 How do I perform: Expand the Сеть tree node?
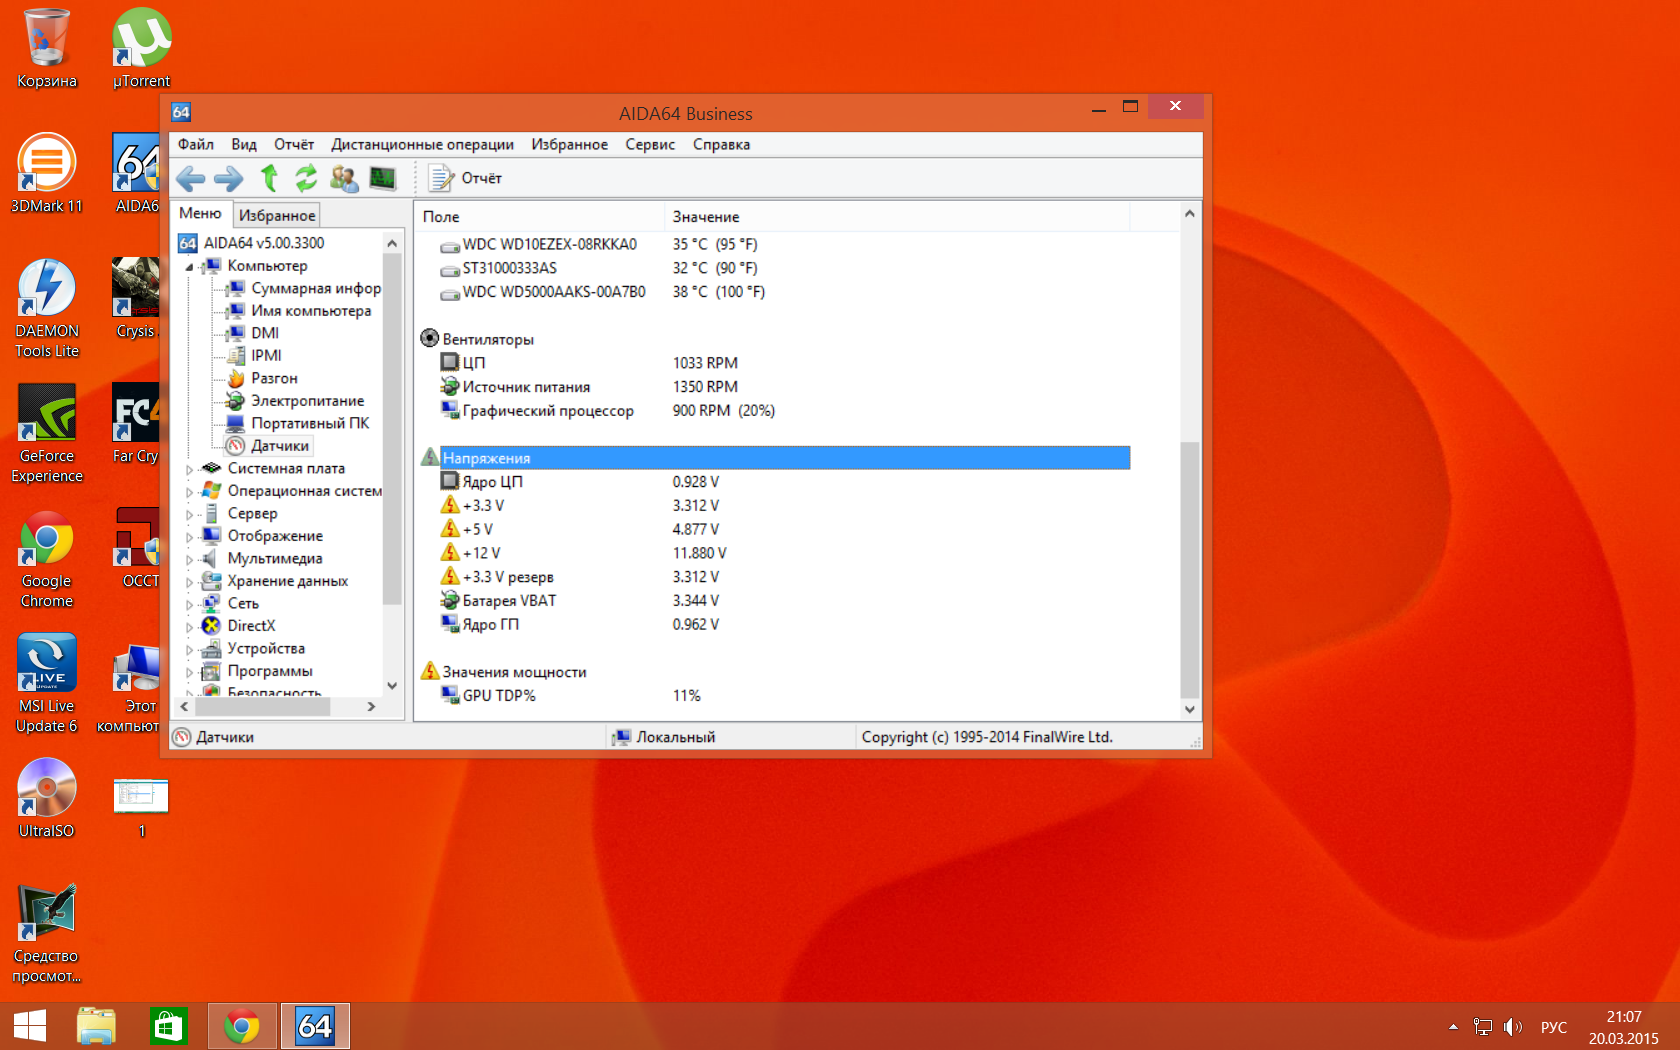coord(189,604)
